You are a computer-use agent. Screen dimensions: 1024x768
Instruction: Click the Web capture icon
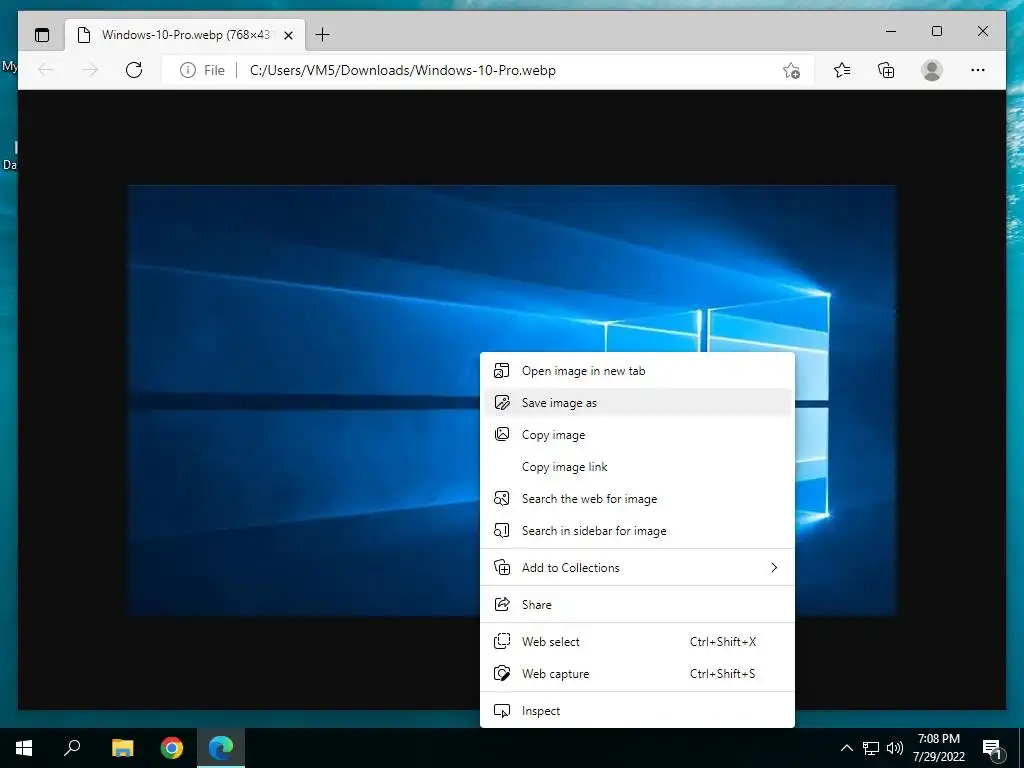(x=502, y=674)
